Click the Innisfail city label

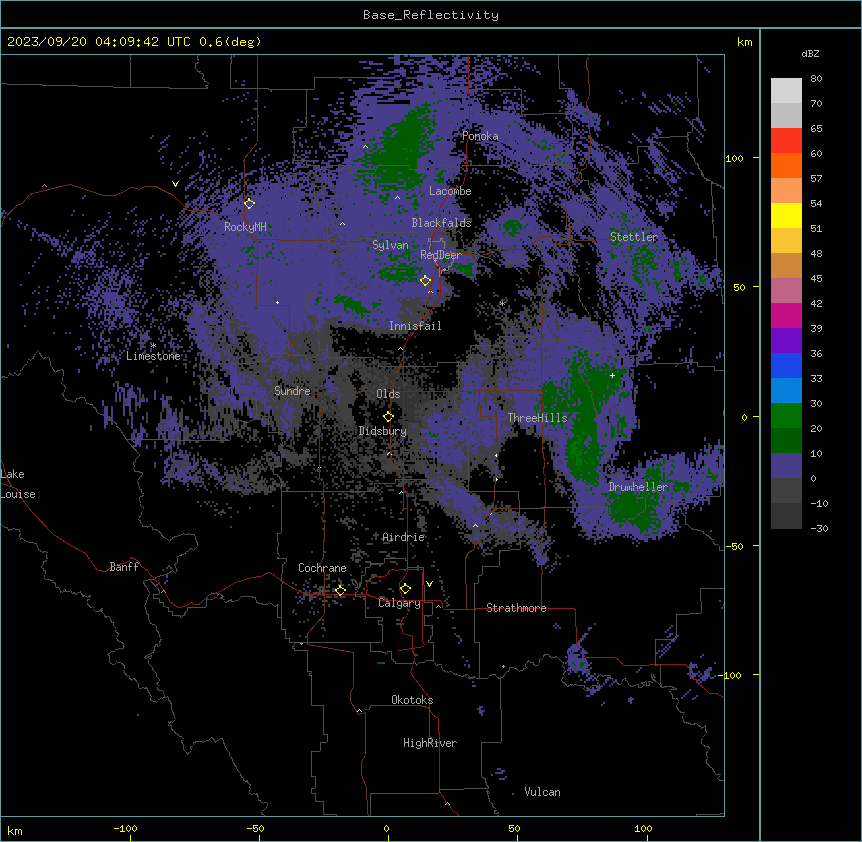[x=415, y=326]
